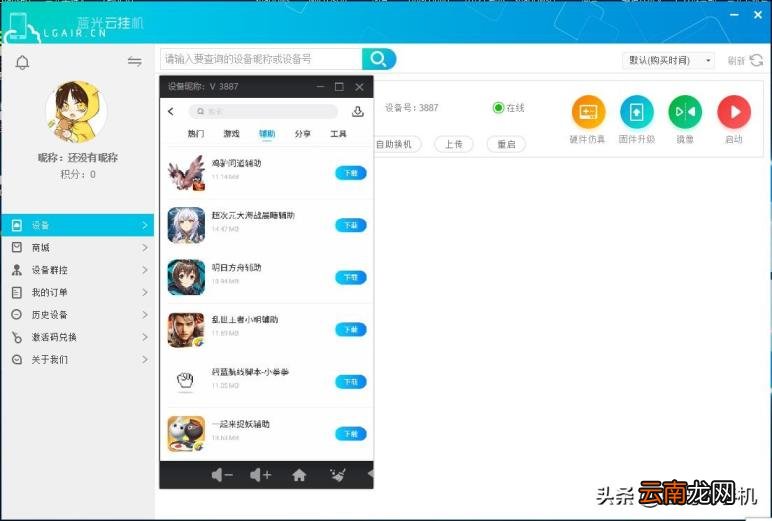Click the search box inside device window
The height and width of the screenshot is (521, 772).
coord(263,111)
